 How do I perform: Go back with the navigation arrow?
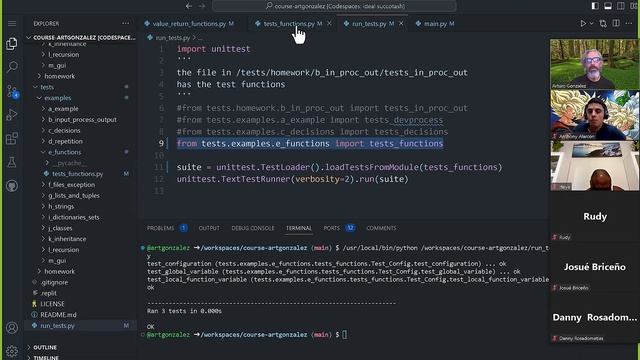[x=189, y=6]
